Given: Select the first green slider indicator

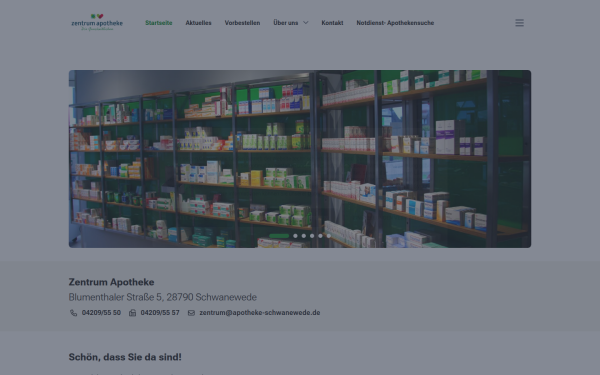Looking at the screenshot, I should (279, 236).
